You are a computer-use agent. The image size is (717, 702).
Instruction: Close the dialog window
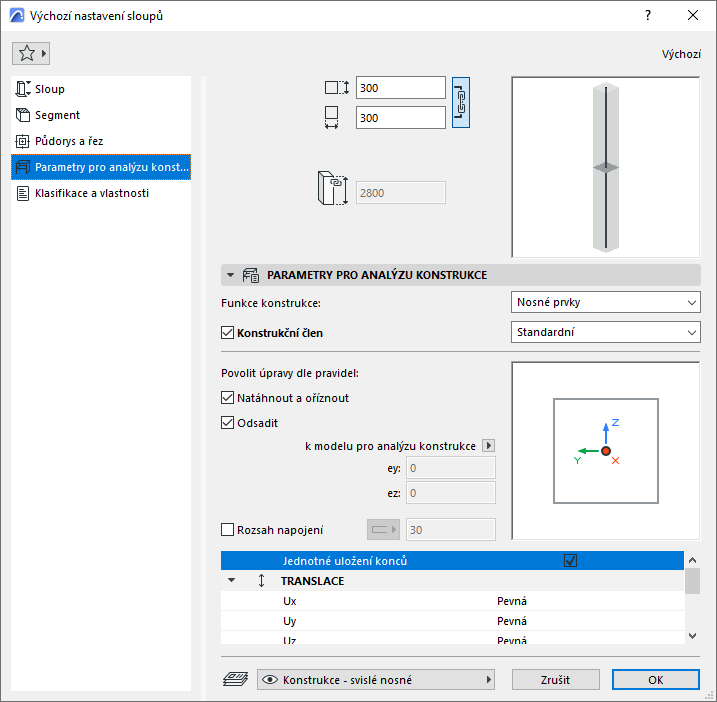point(693,16)
